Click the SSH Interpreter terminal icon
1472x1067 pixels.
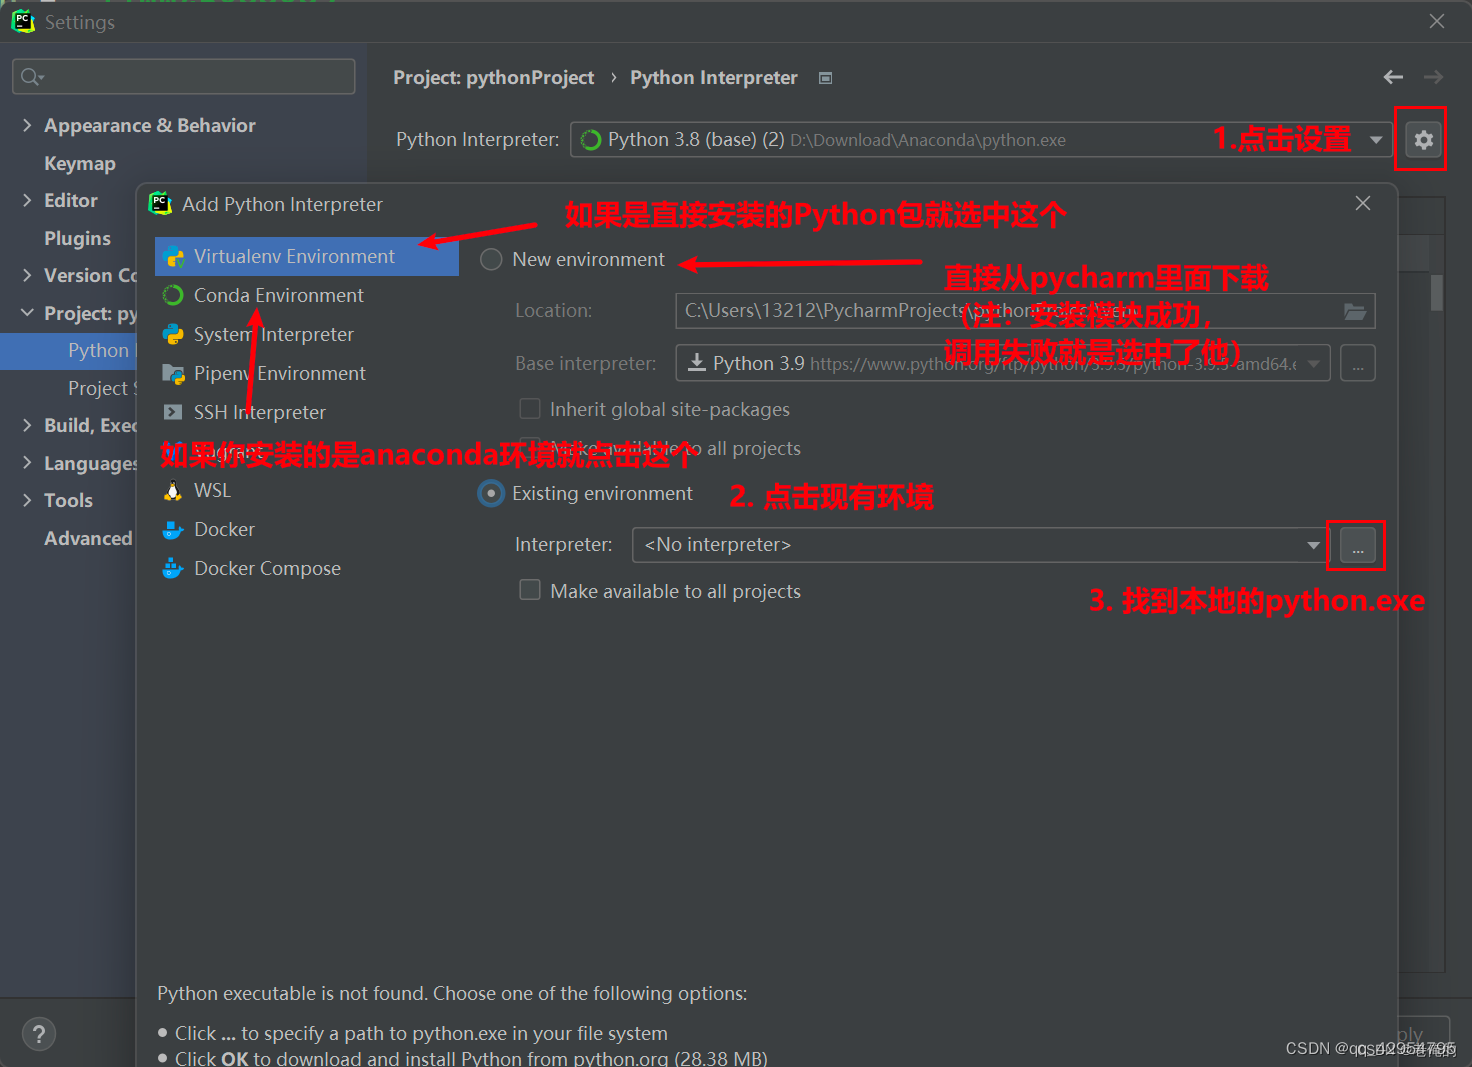click(173, 412)
